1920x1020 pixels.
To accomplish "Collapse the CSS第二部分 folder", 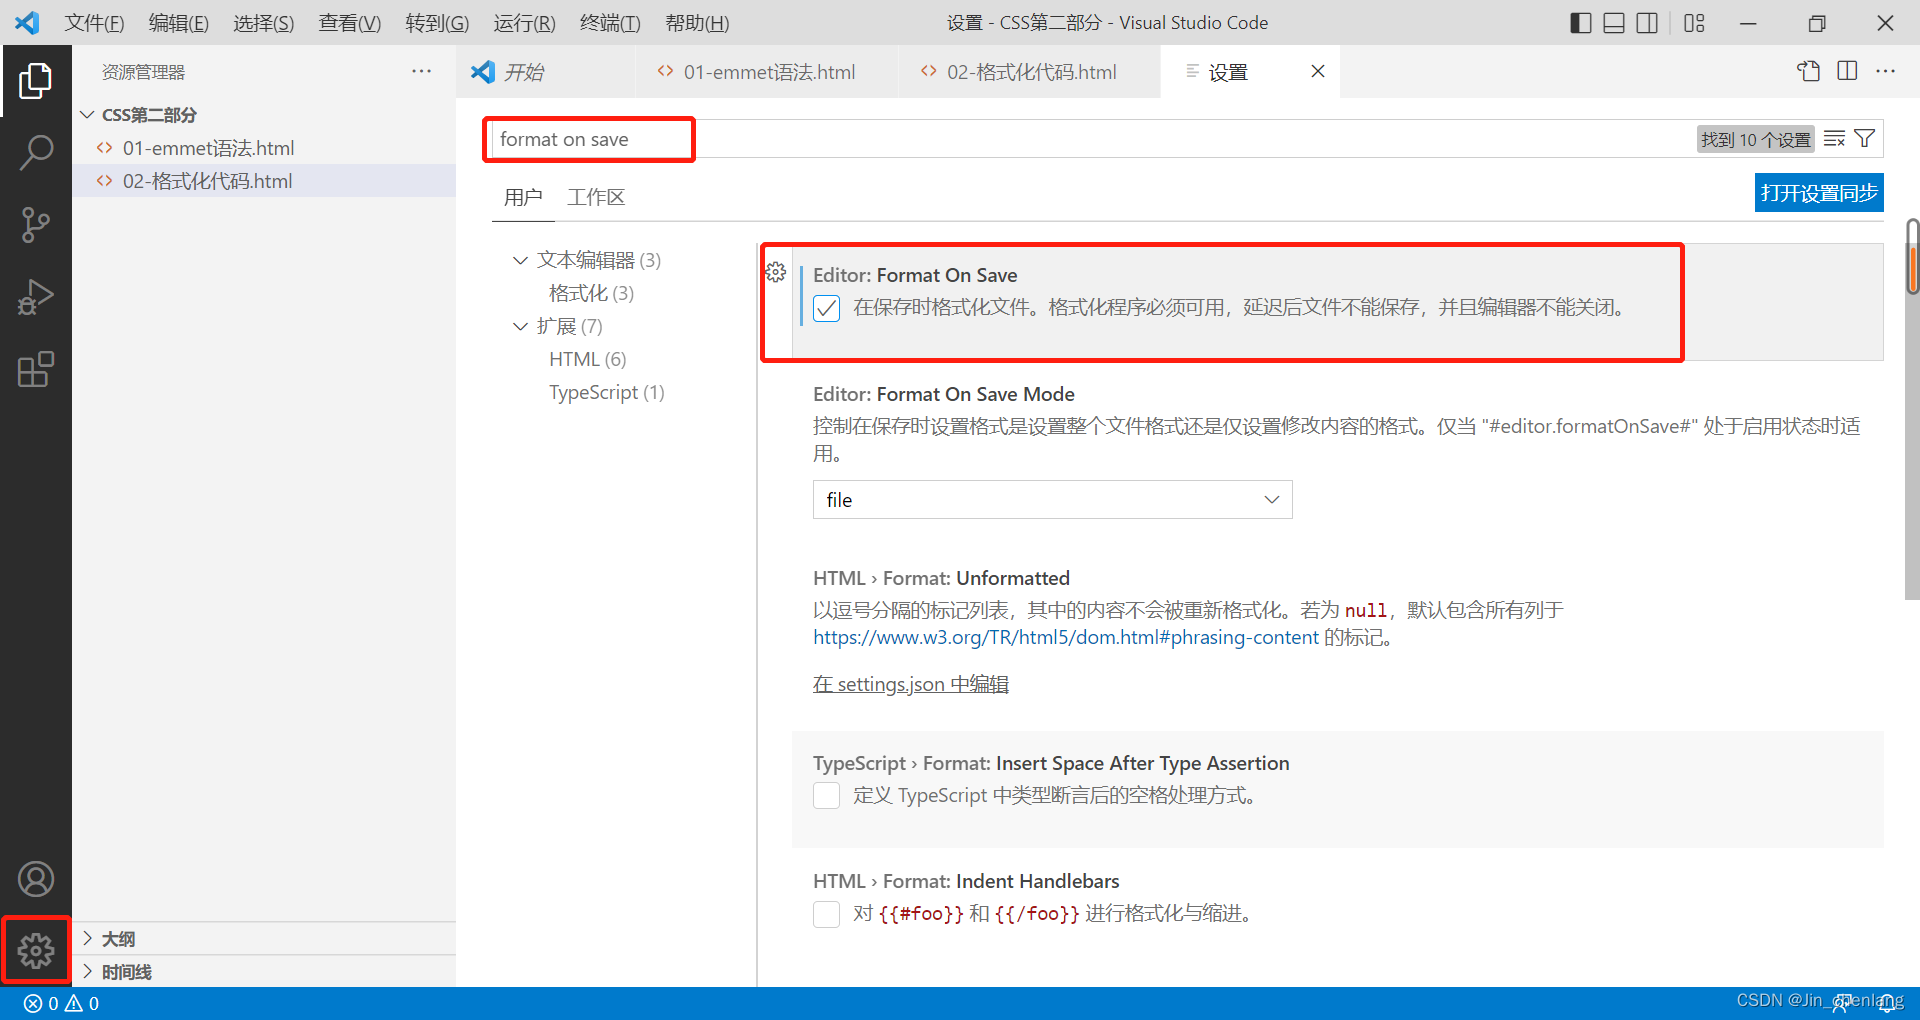I will click(88, 115).
